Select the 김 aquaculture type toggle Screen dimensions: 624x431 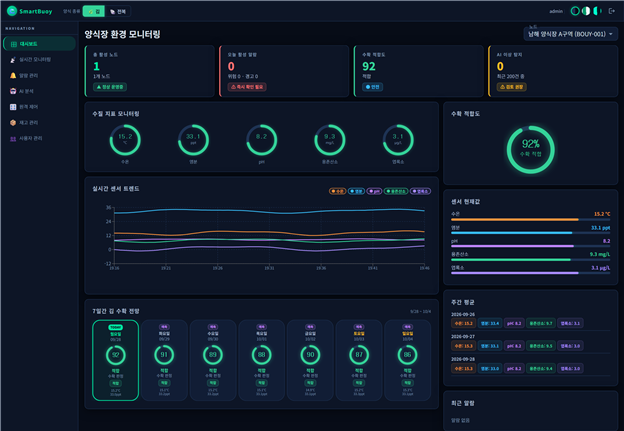click(x=94, y=12)
